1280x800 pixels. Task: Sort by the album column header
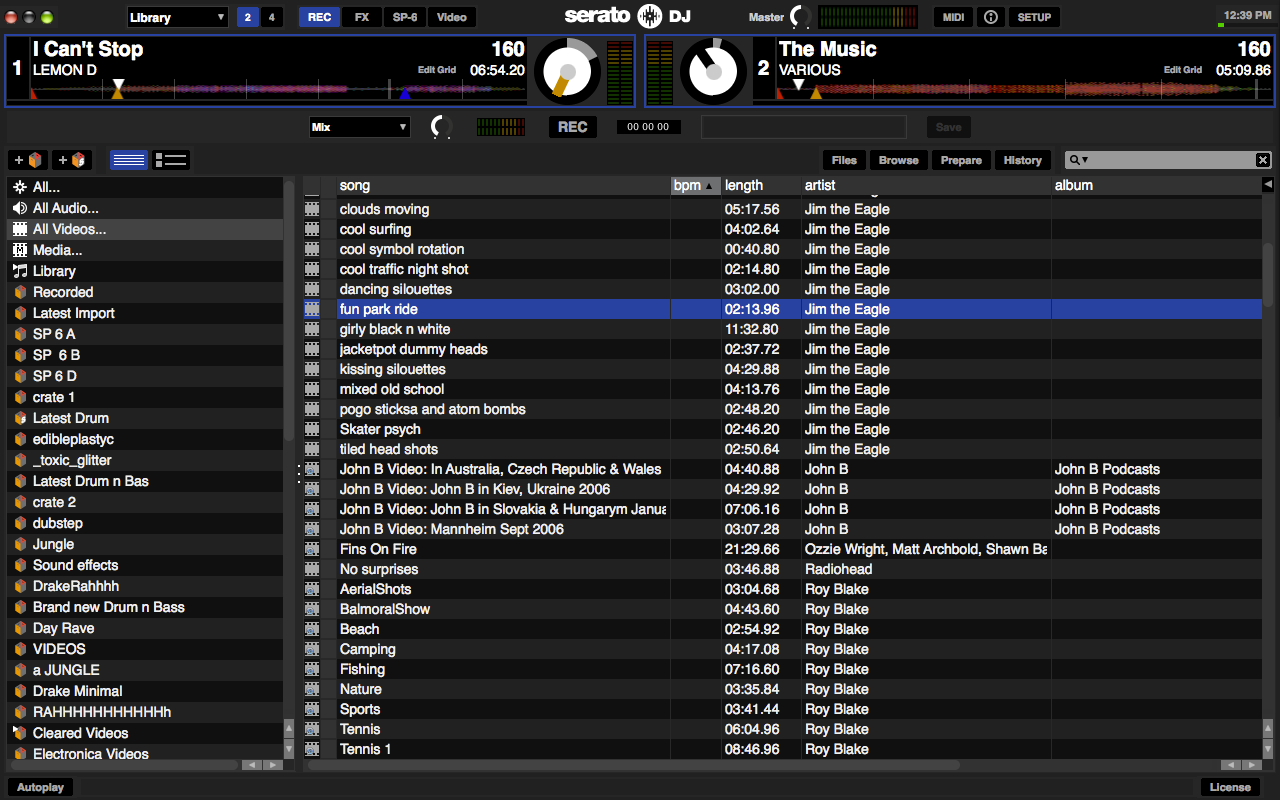click(1156, 185)
